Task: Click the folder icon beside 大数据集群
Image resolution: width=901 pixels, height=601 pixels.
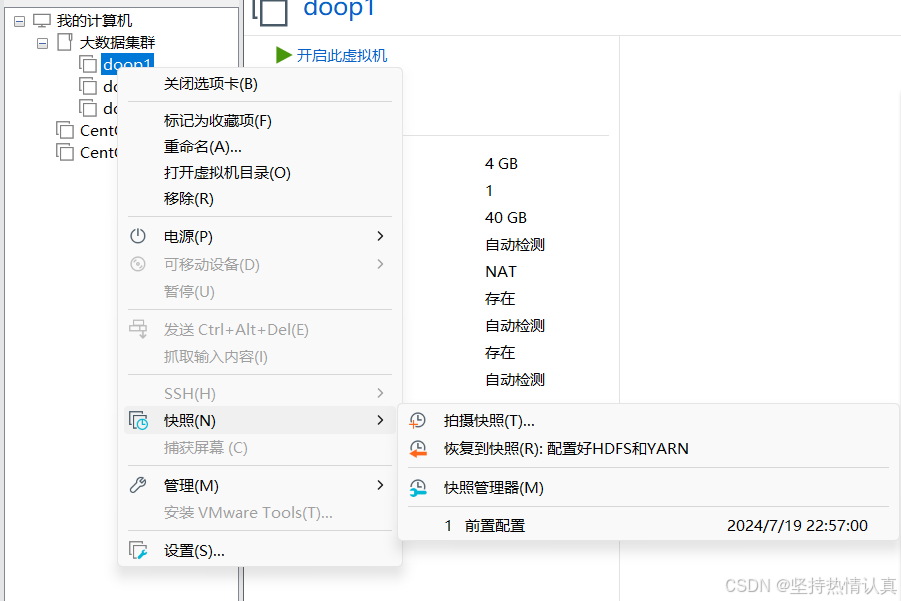Action: pos(65,42)
